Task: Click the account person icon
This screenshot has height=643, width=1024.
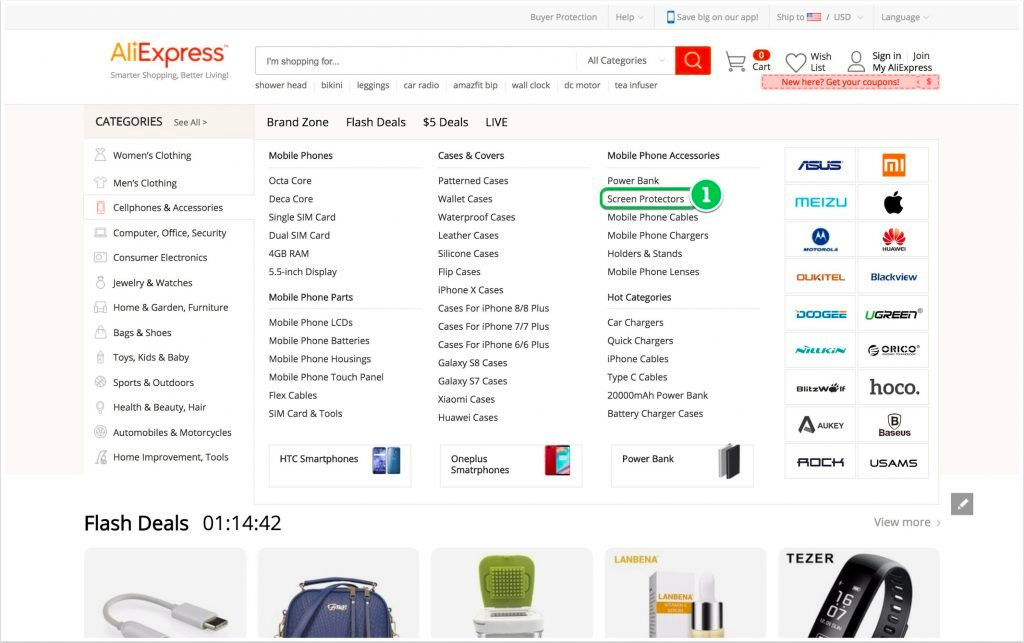Action: [x=856, y=61]
